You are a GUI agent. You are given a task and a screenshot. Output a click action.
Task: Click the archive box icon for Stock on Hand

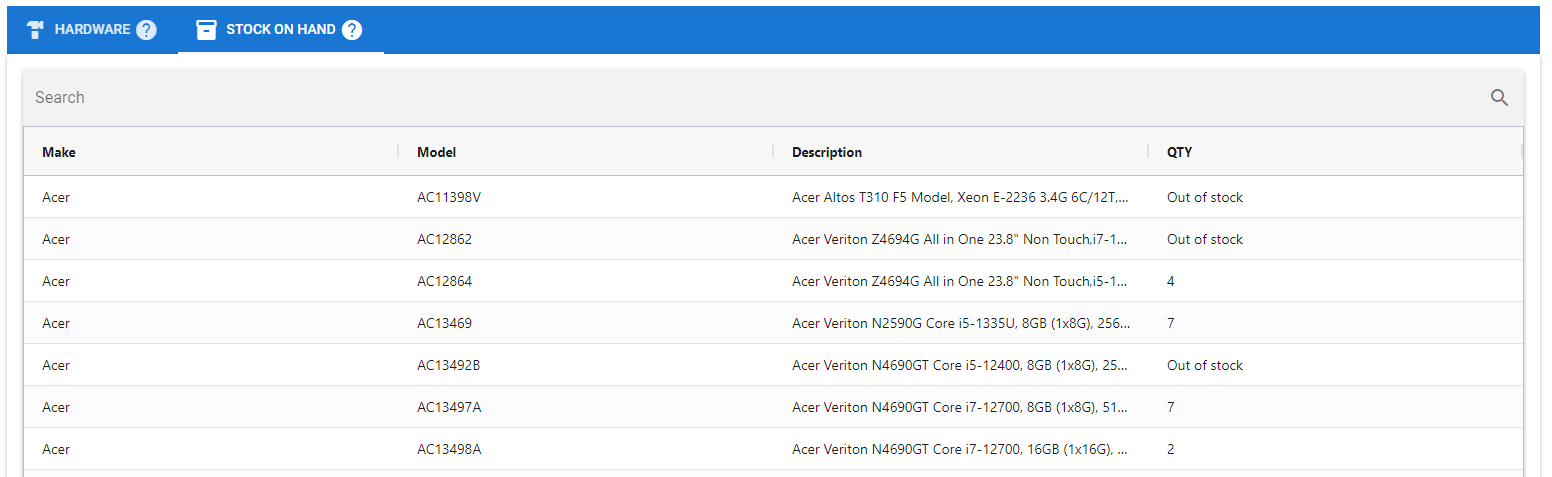point(206,30)
